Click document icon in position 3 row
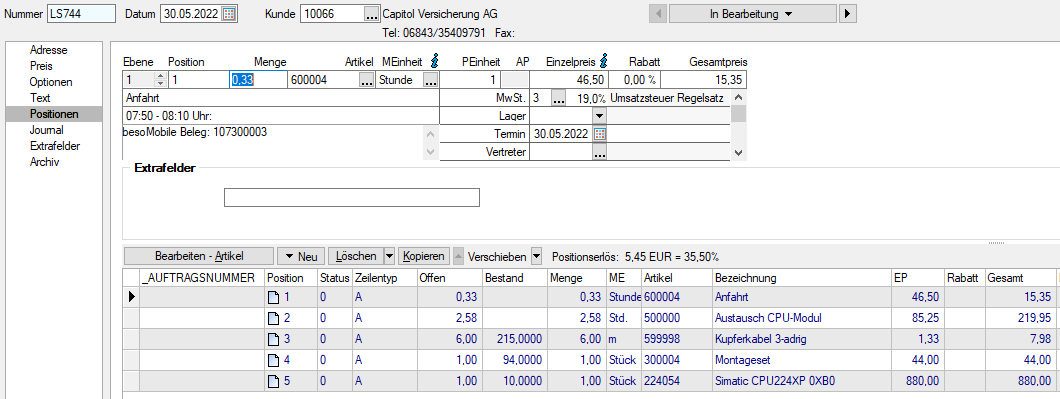 (274, 338)
